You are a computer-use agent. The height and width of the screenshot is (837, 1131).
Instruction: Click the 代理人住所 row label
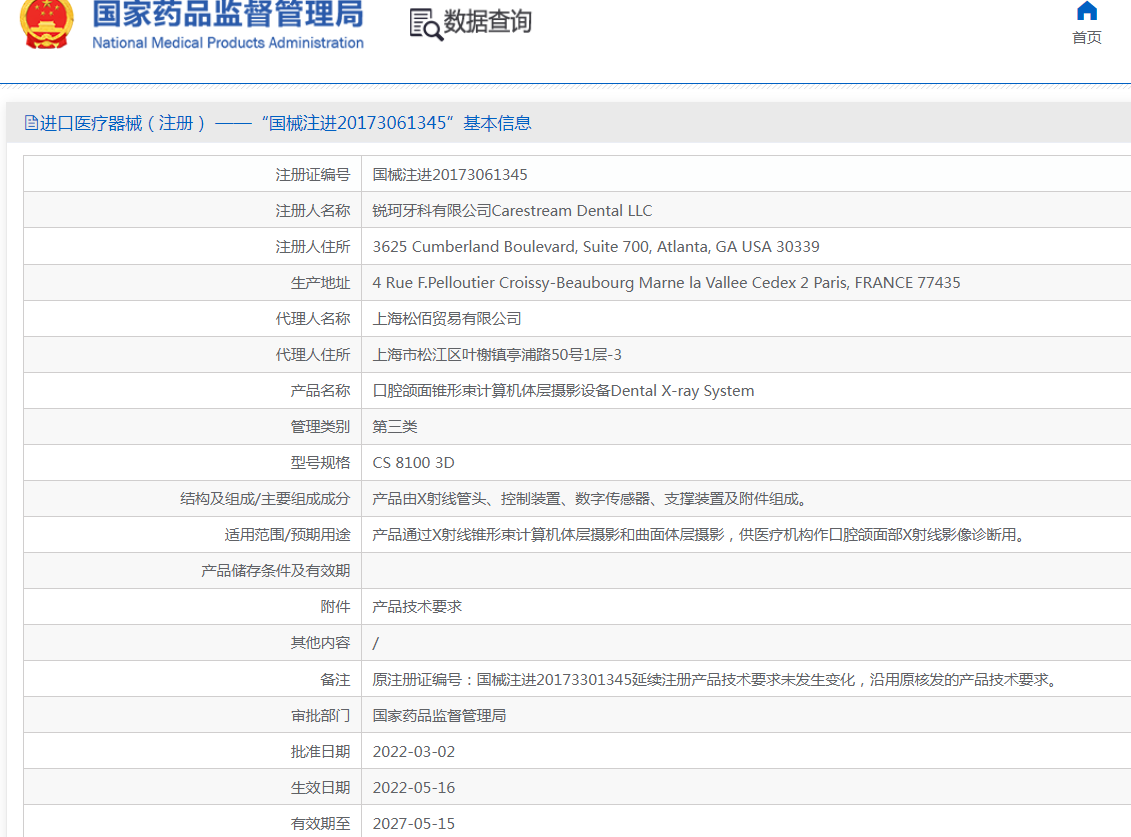tap(312, 355)
